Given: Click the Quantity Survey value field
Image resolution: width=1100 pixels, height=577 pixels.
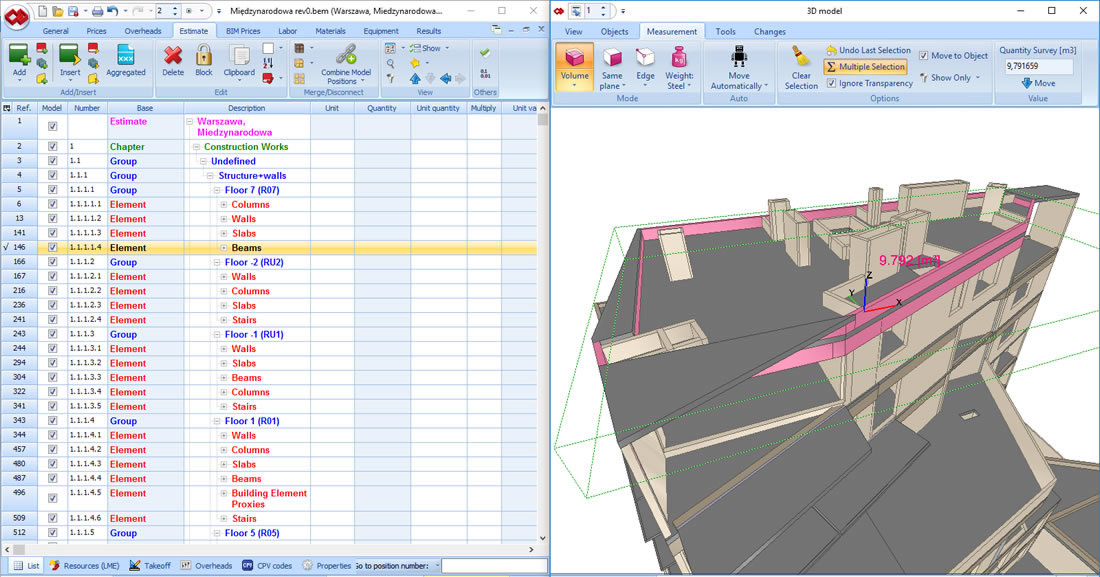Looking at the screenshot, I should click(x=1038, y=66).
